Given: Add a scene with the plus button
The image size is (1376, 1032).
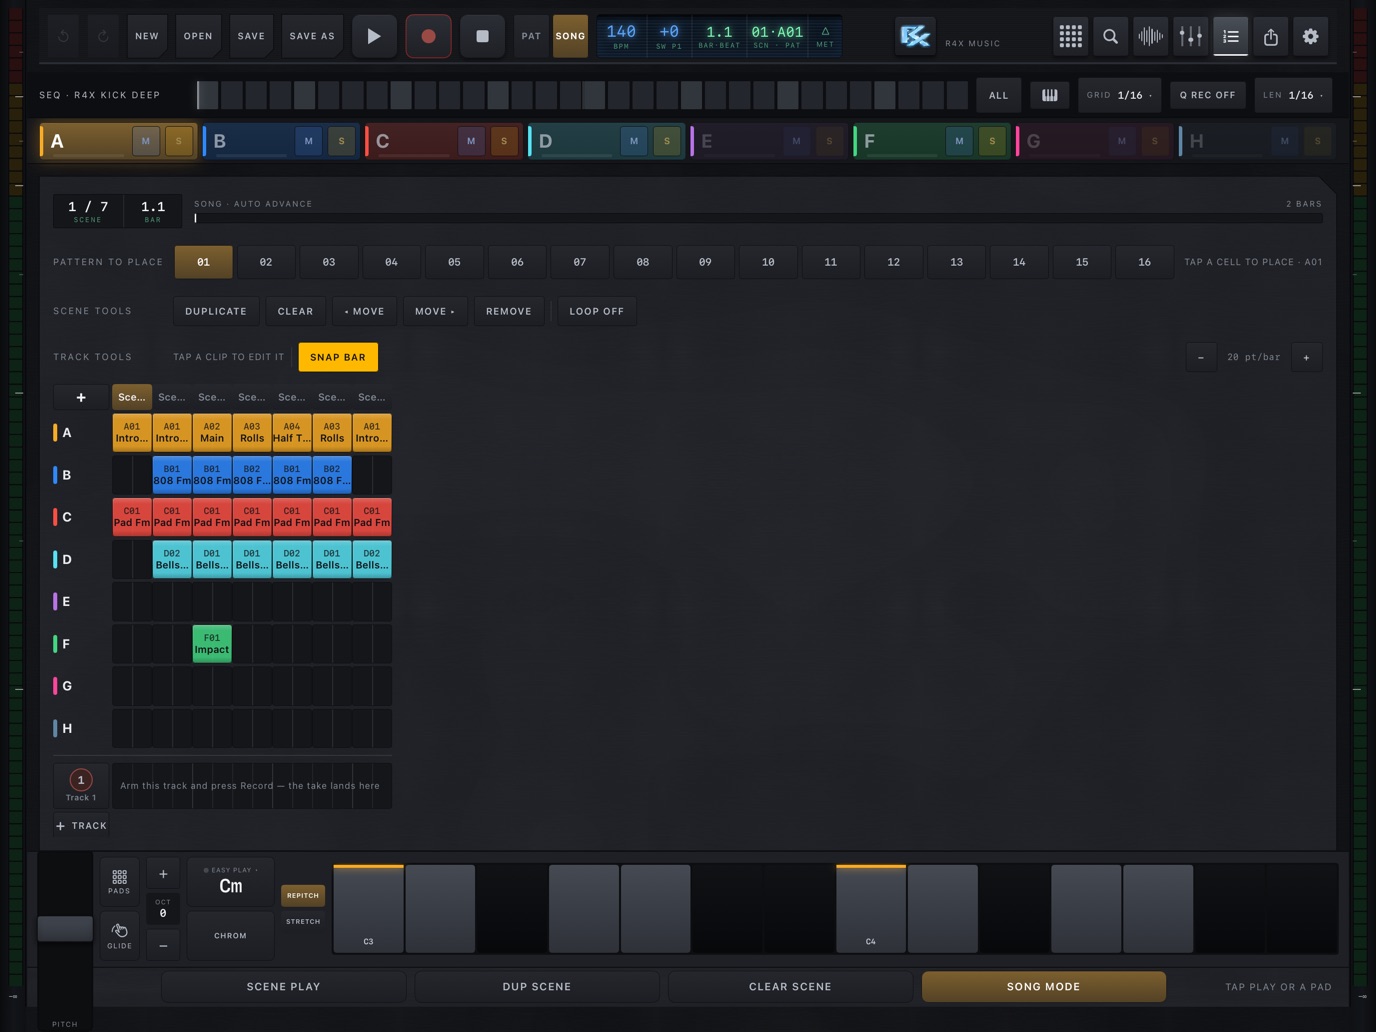Looking at the screenshot, I should click(81, 397).
